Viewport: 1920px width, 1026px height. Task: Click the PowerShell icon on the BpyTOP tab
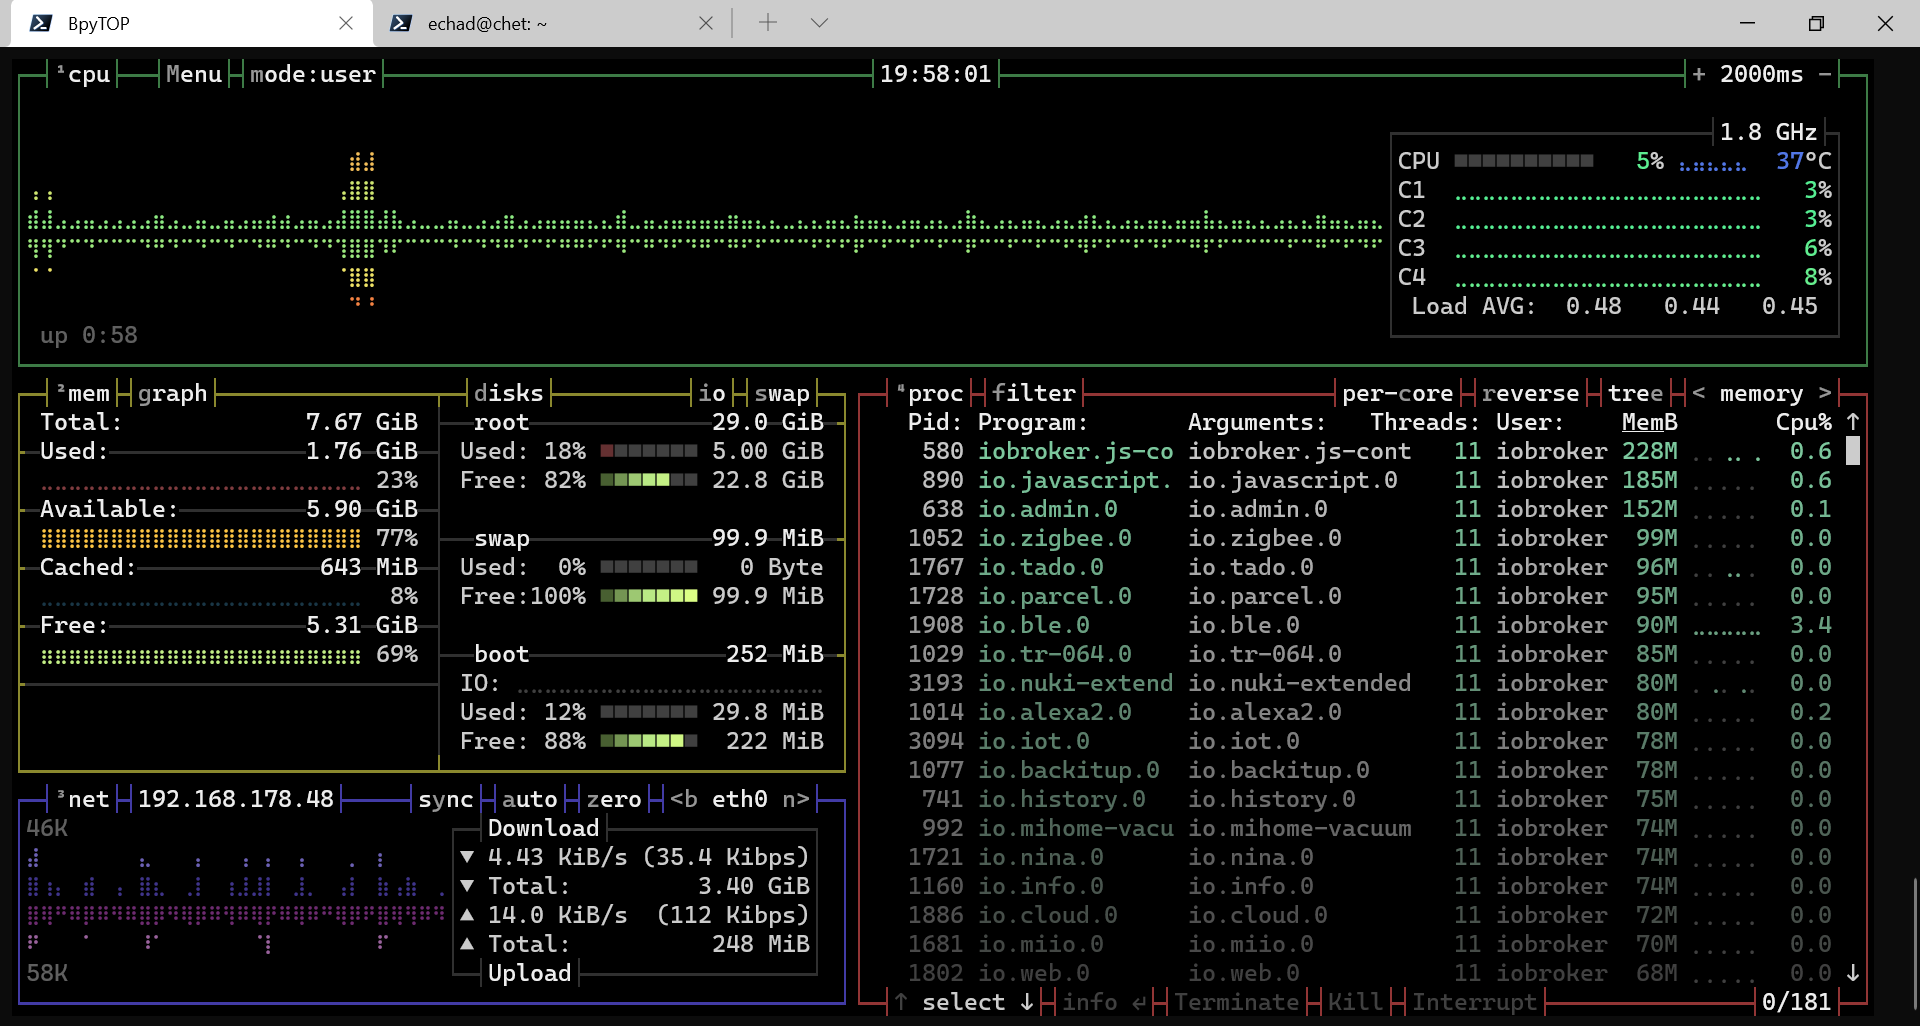click(40, 23)
